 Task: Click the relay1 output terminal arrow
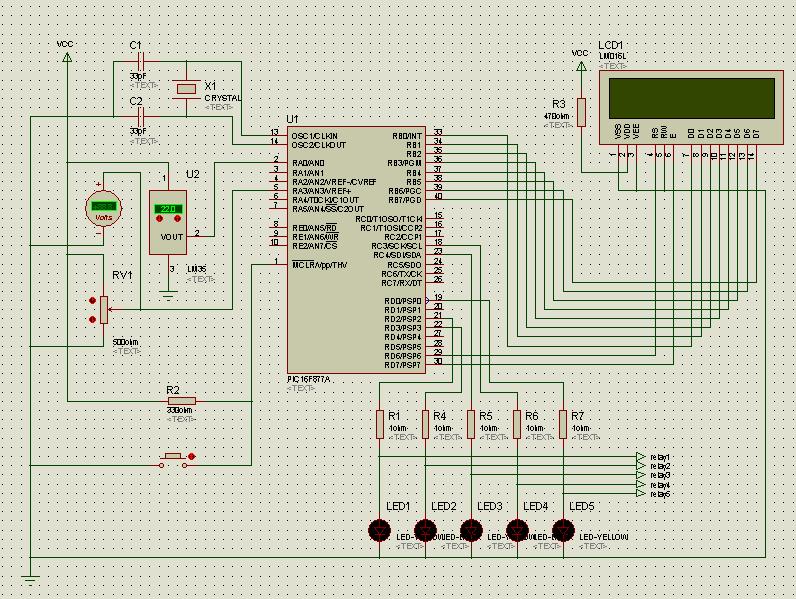click(x=641, y=456)
